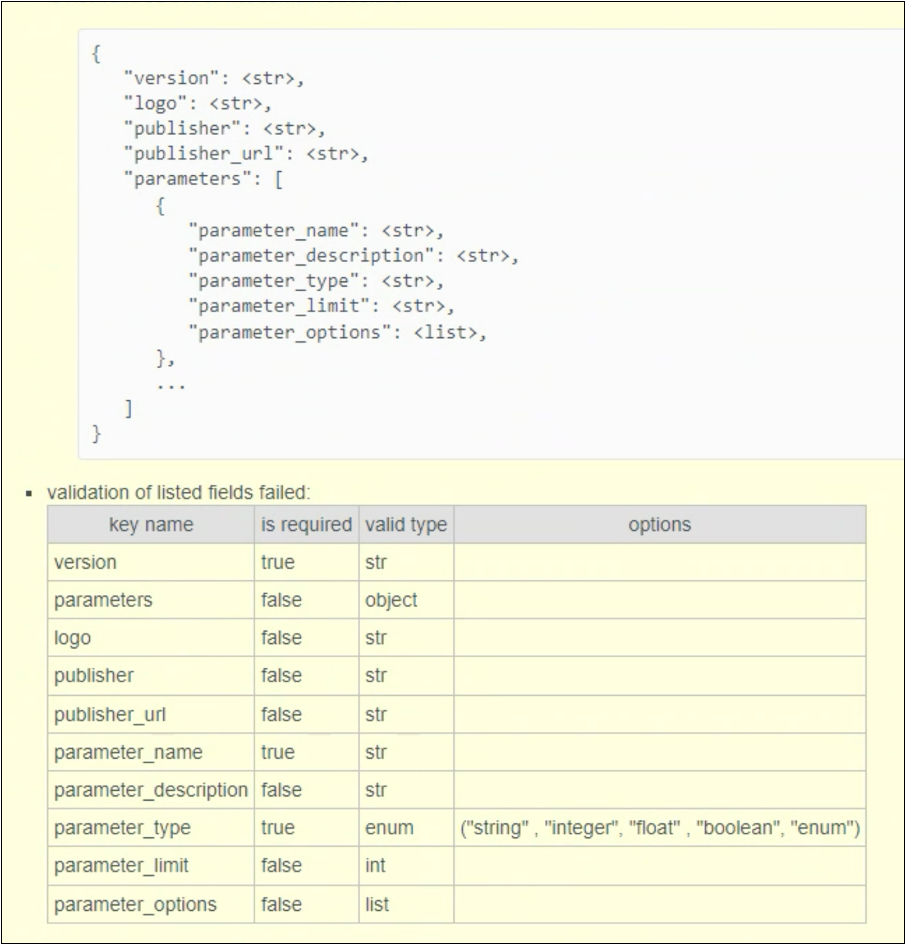This screenshot has height=944, width=906.
Task: Click the "validation of listed fields failed:" text
Action: point(179,492)
